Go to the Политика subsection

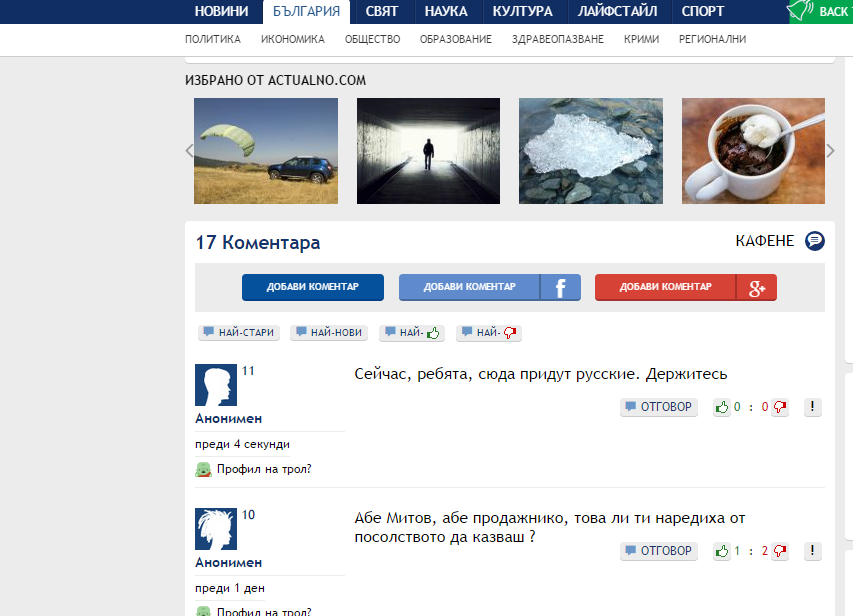coord(213,39)
